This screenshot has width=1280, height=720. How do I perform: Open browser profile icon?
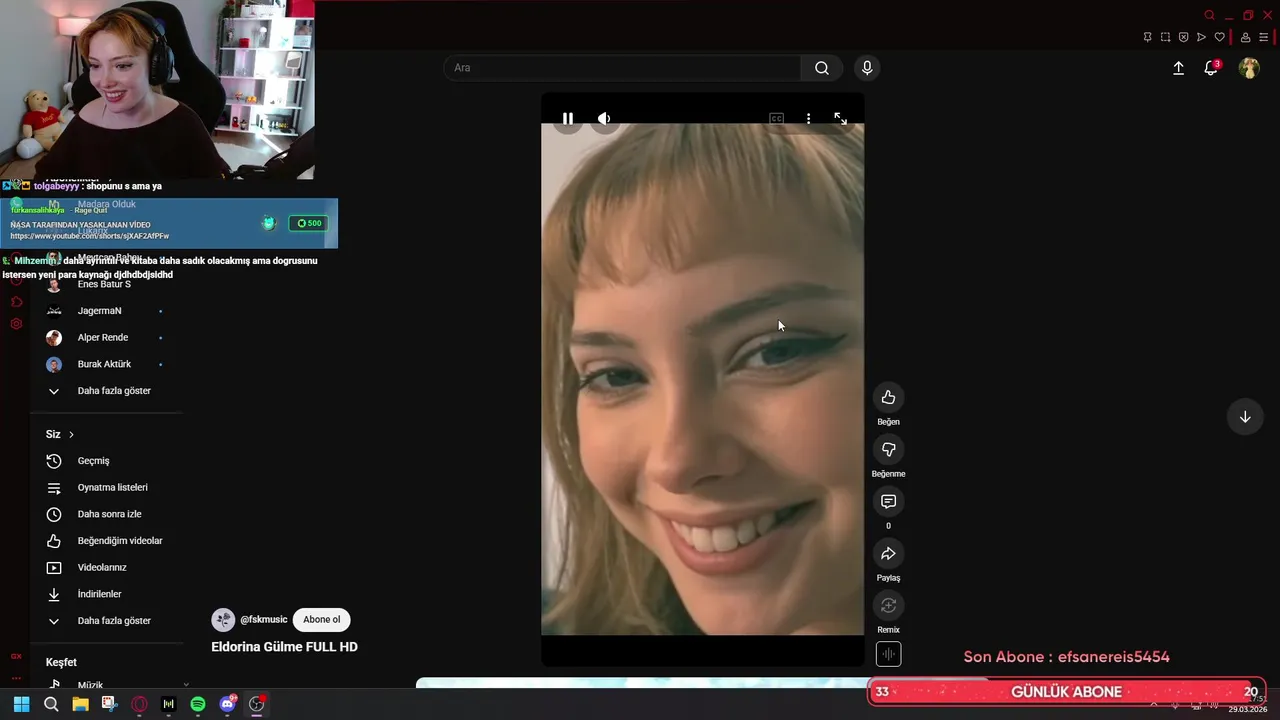(x=1245, y=37)
